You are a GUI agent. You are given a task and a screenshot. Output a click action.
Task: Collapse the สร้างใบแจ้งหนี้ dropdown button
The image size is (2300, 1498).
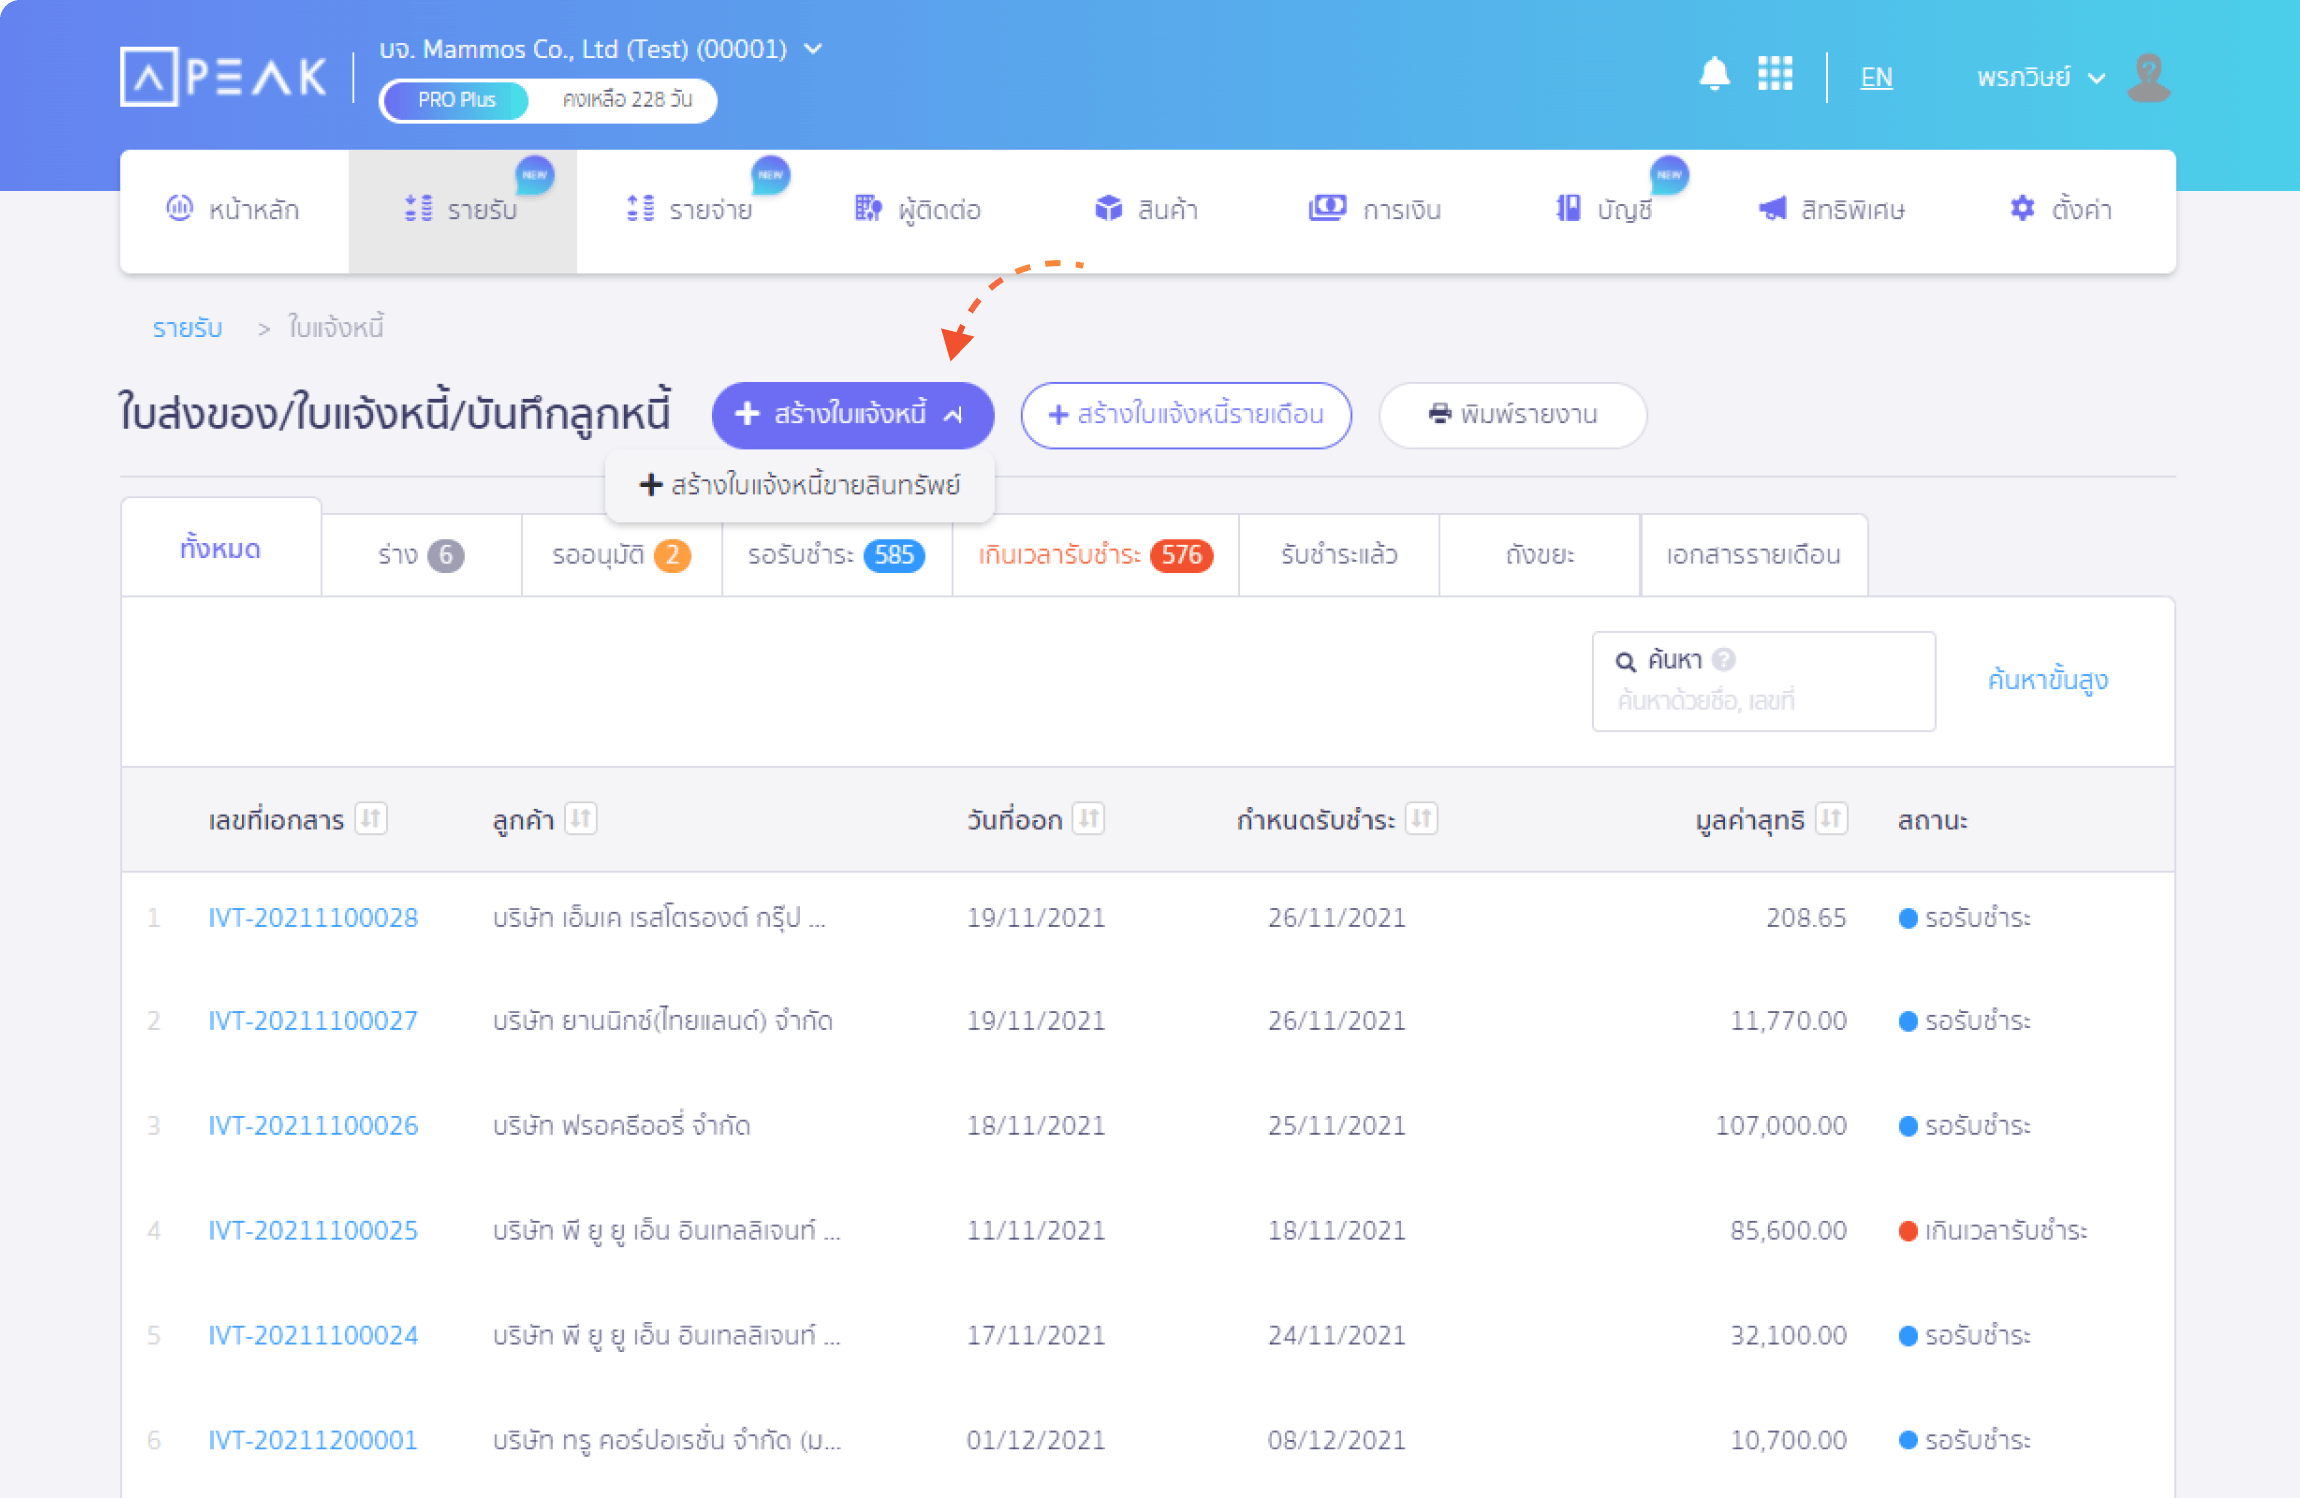click(852, 414)
